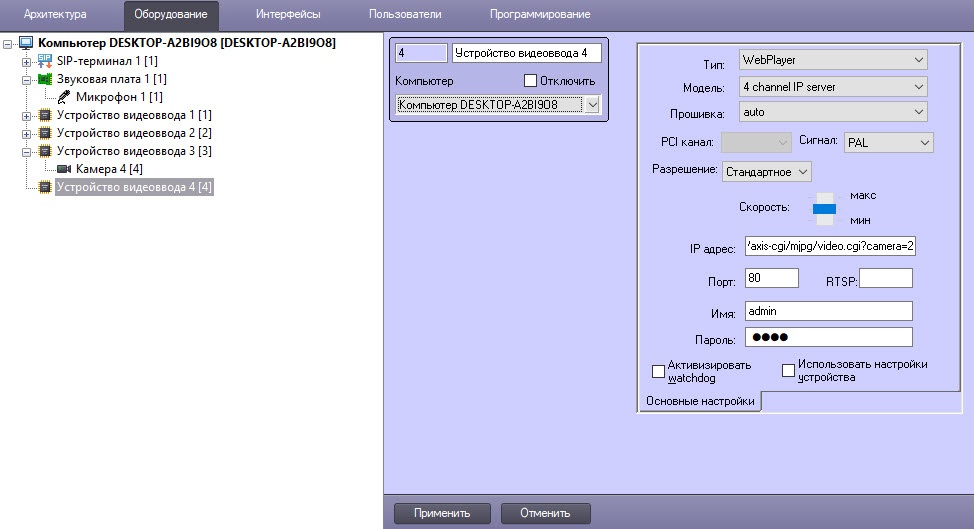Switch to the Архитектура tab
The width and height of the screenshot is (974, 529).
[55, 14]
